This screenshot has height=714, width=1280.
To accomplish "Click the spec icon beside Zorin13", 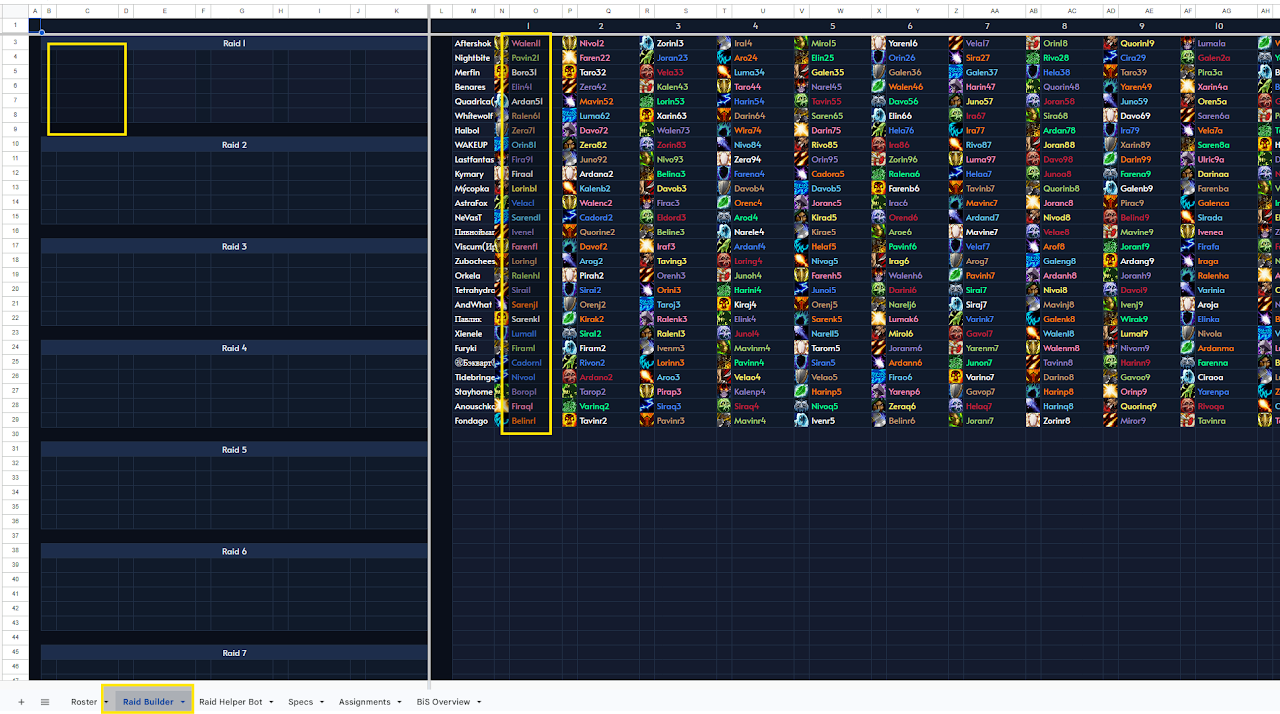I will click(x=647, y=43).
